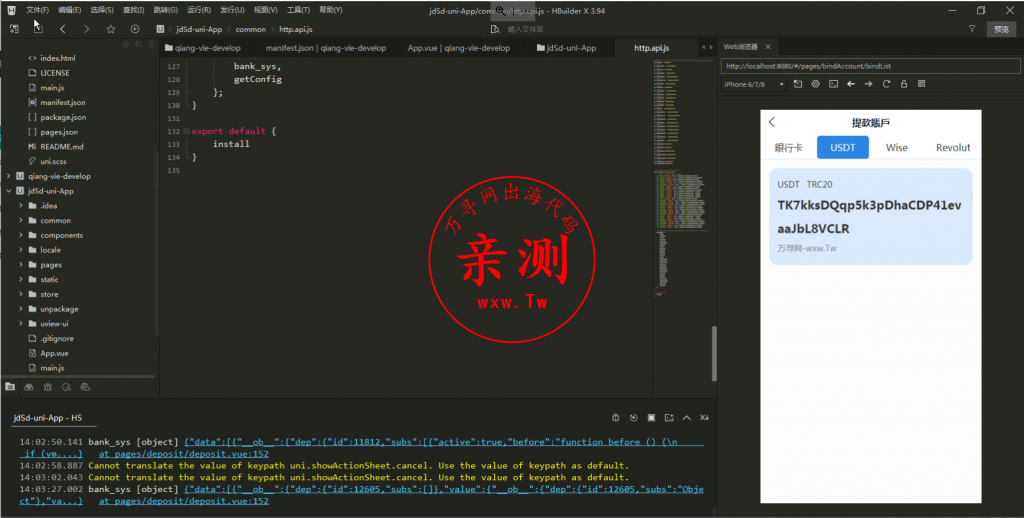Viewport: 1024px width, 518px height.
Task: Click the 预览 preview button
Action: pyautogui.click(x=1001, y=29)
